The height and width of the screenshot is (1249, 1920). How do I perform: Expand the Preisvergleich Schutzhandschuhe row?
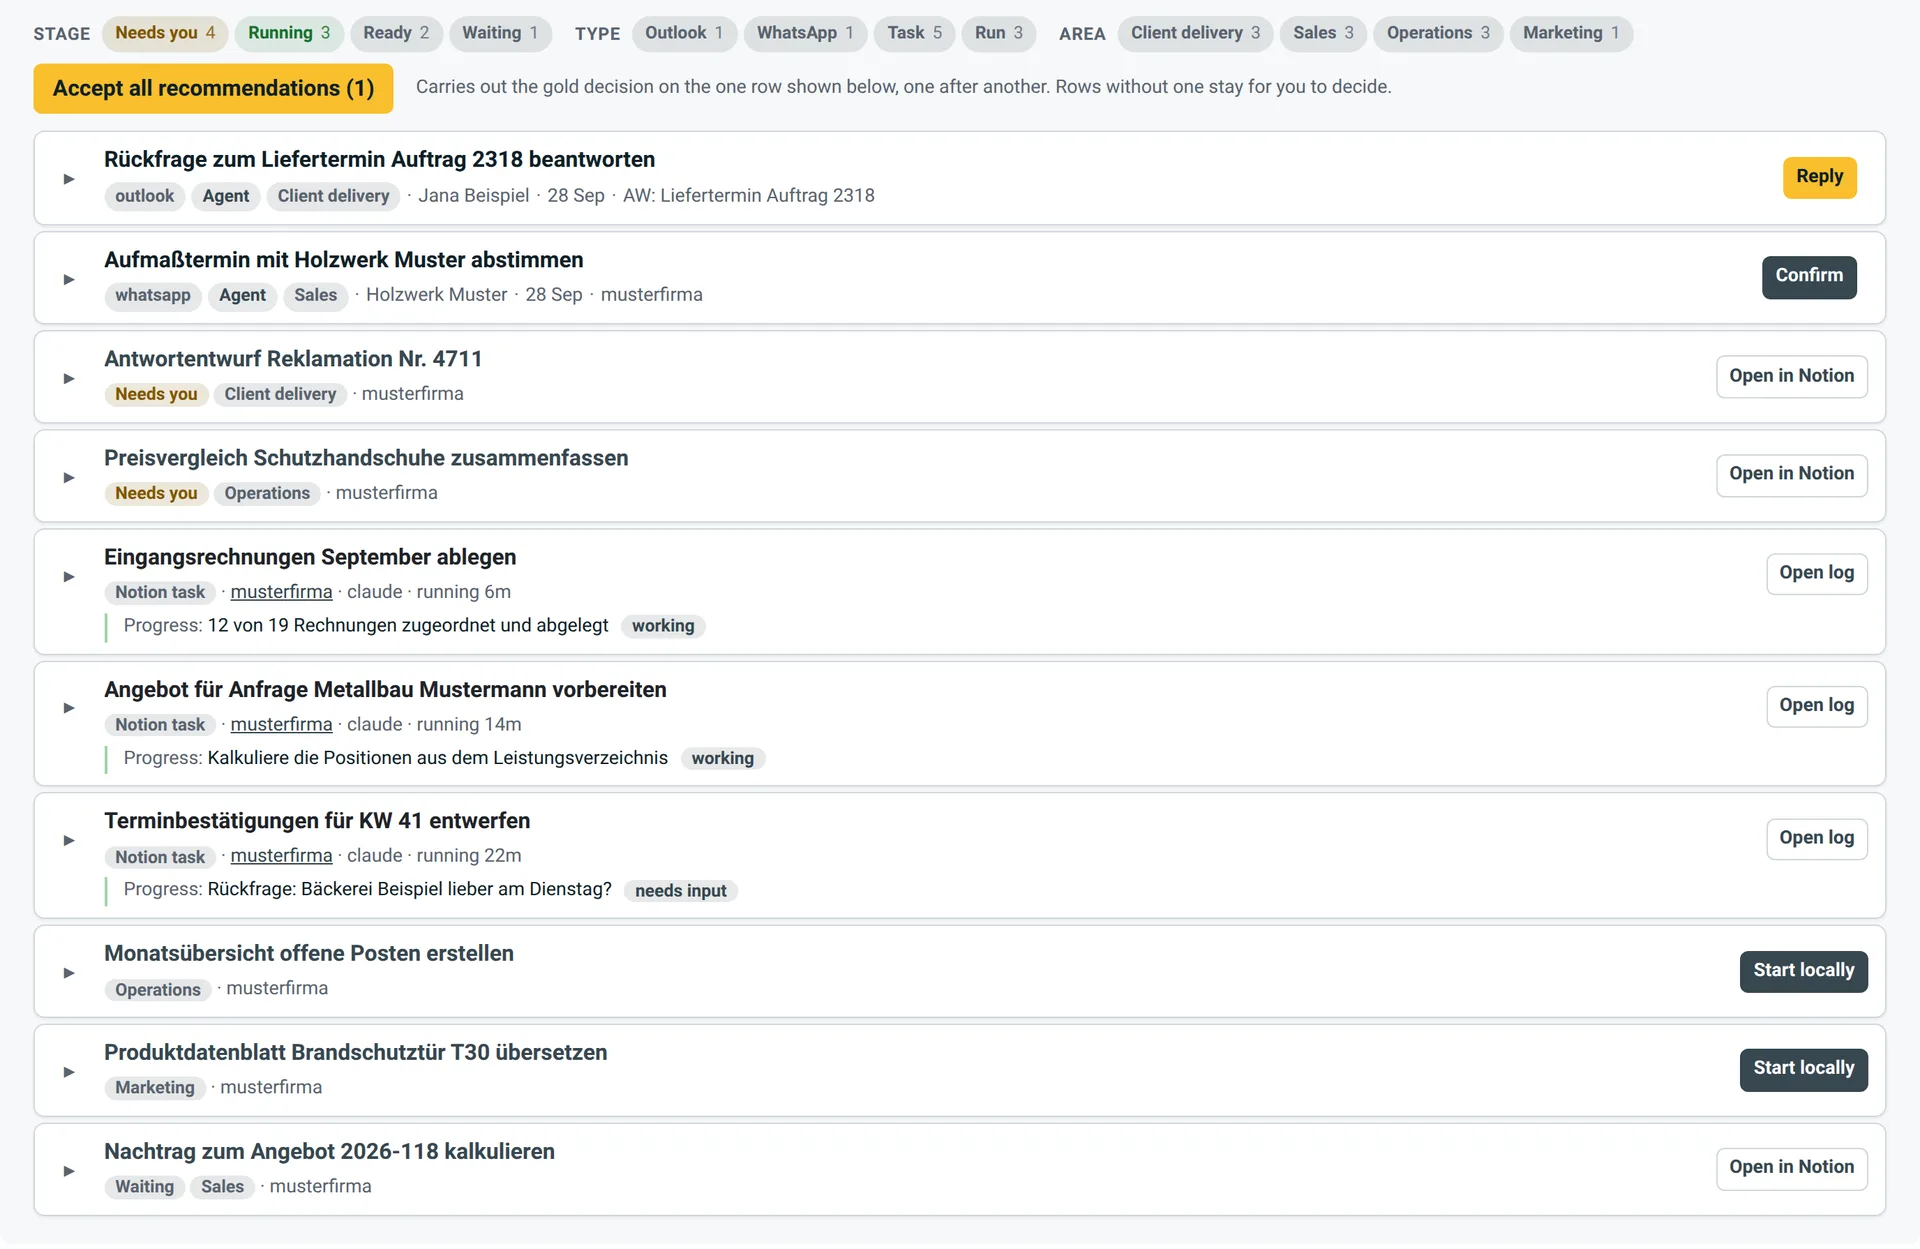[x=69, y=477]
